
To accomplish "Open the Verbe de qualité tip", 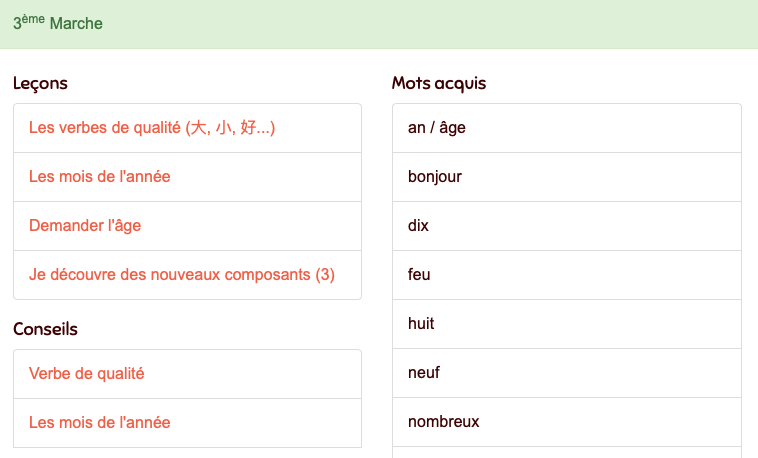I will click(x=87, y=374).
